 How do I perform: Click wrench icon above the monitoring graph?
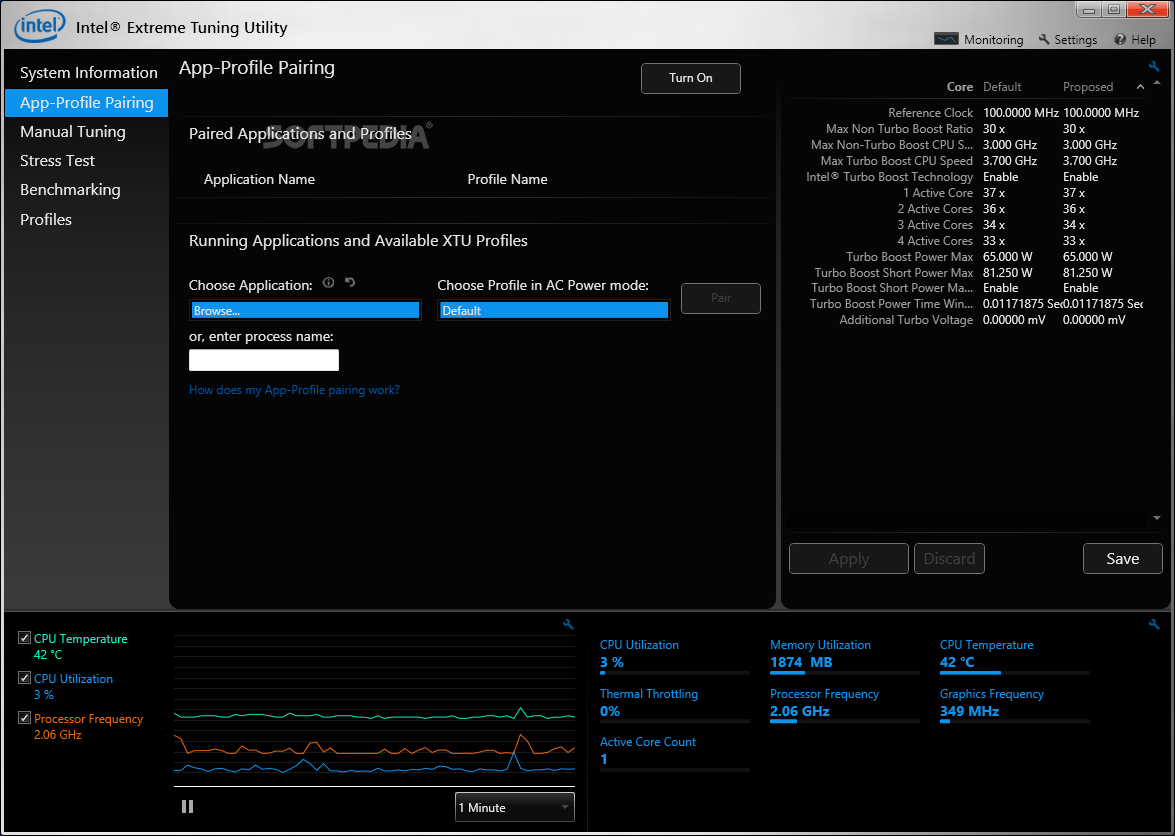coord(568,624)
